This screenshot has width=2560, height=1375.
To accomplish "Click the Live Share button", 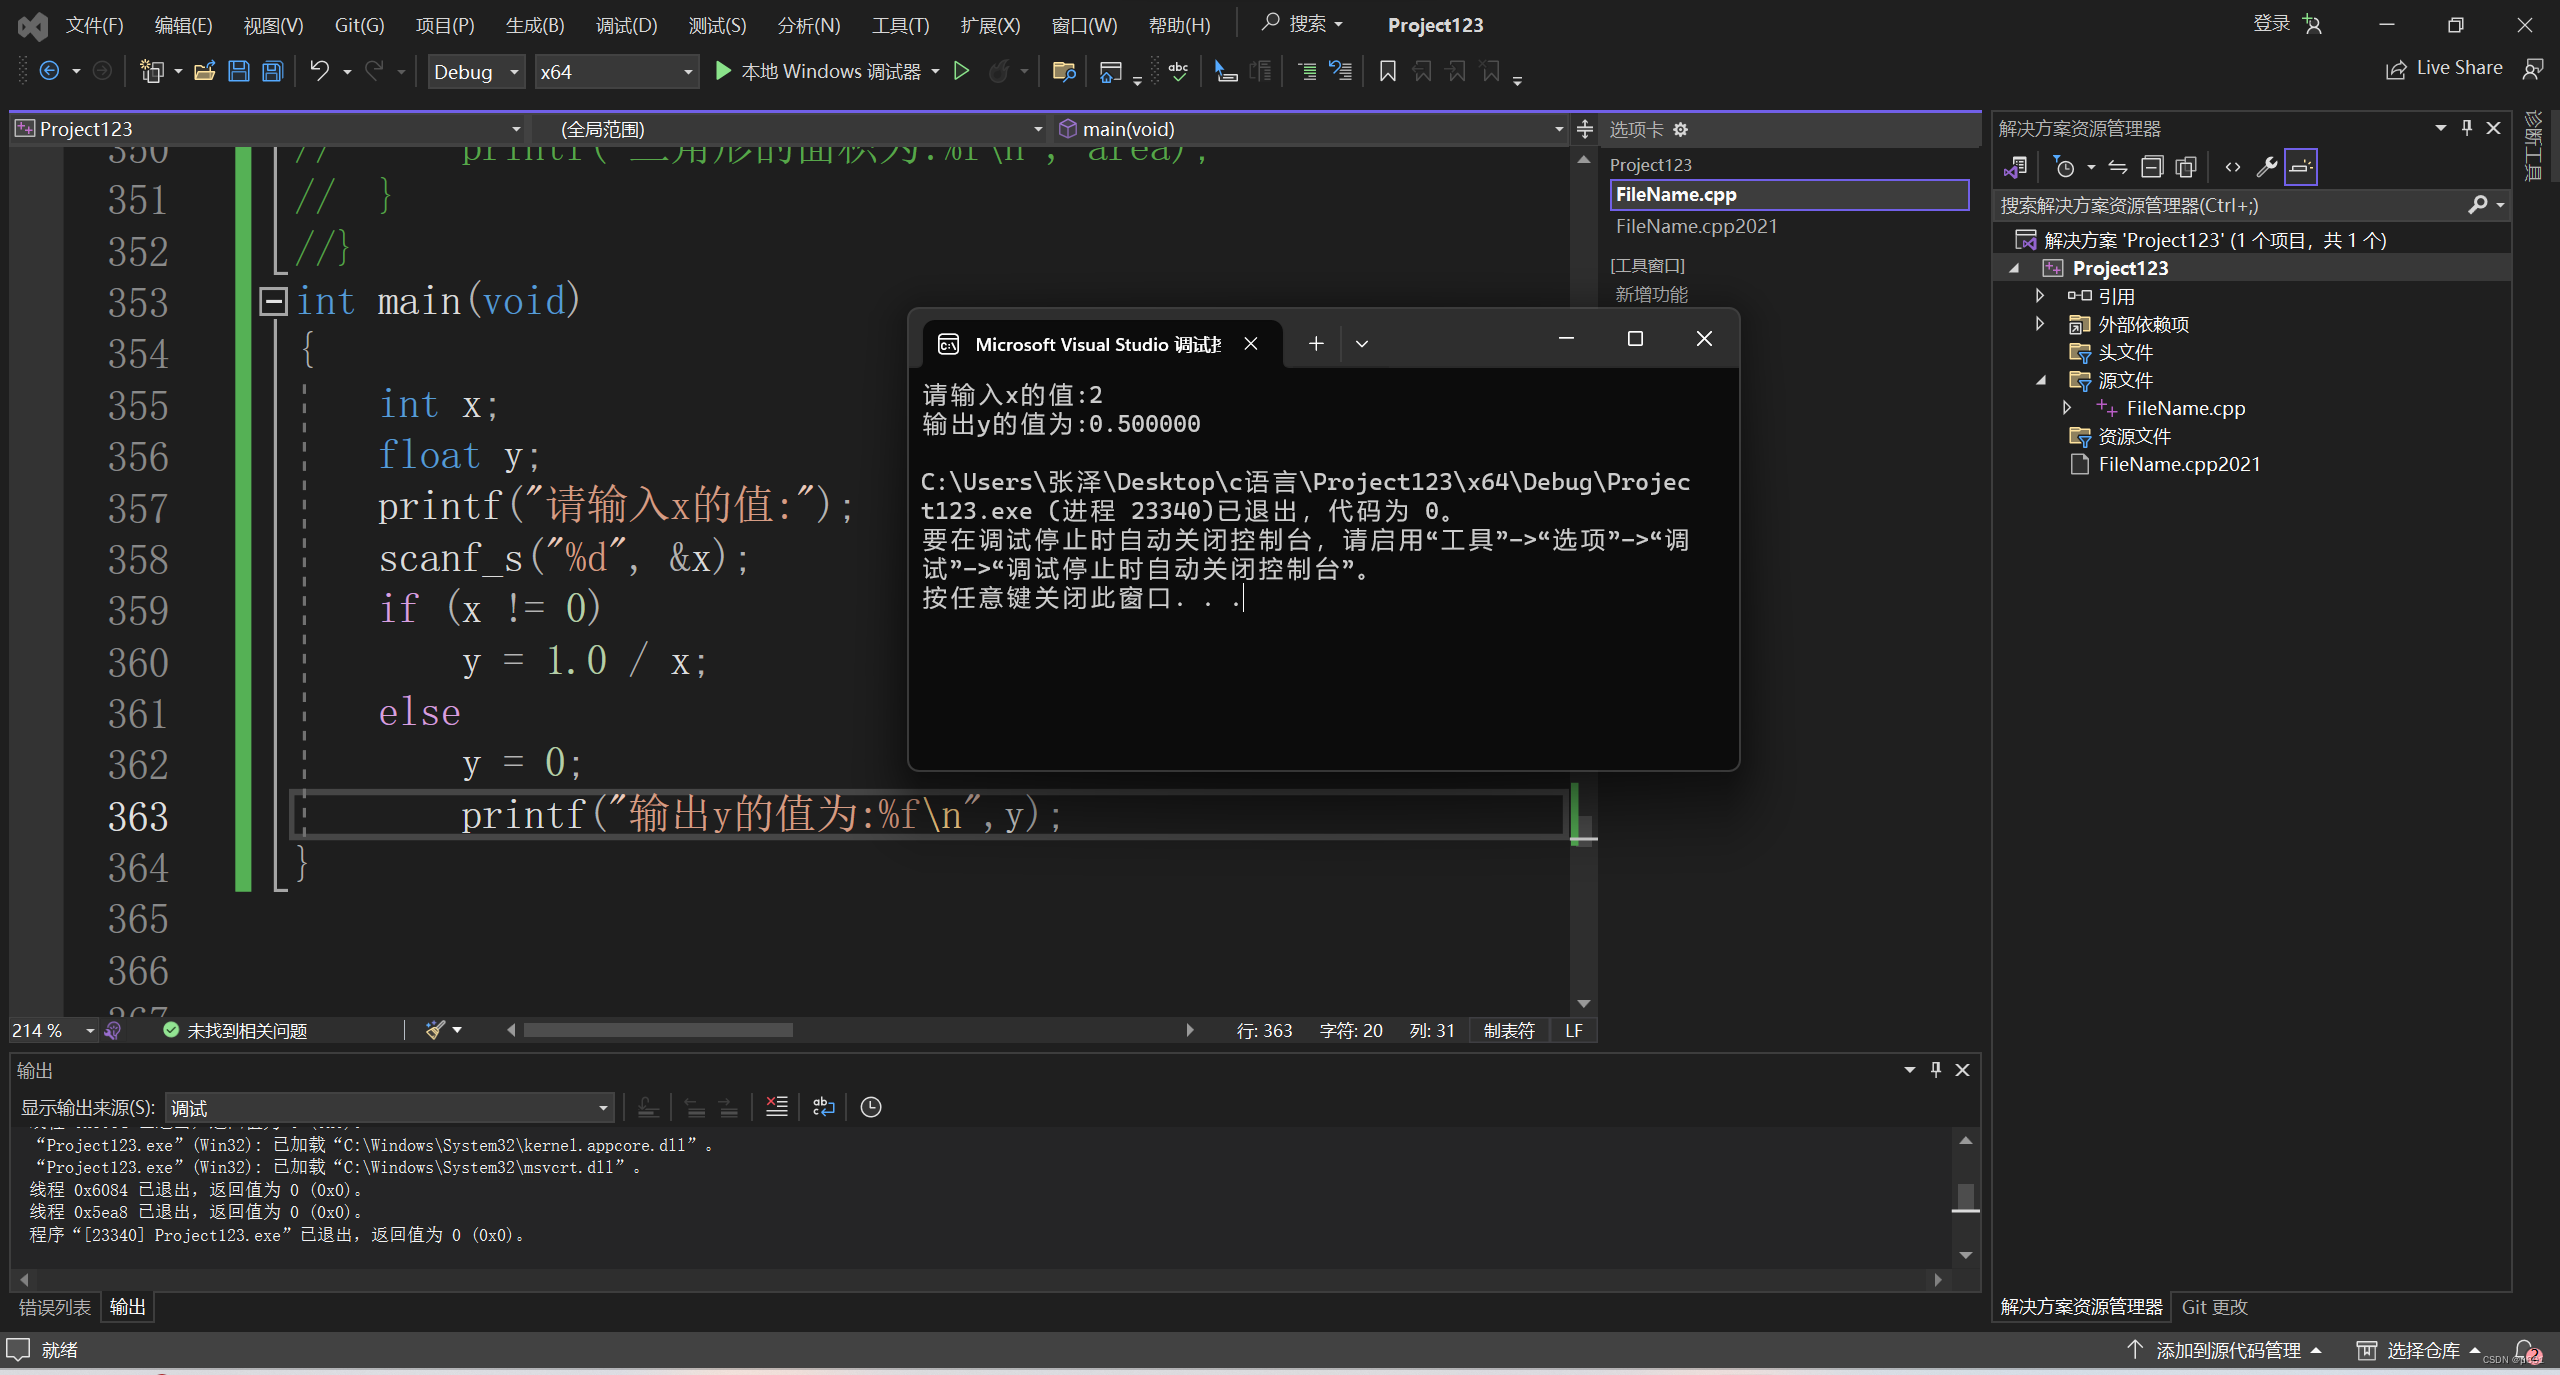I will click(2443, 68).
